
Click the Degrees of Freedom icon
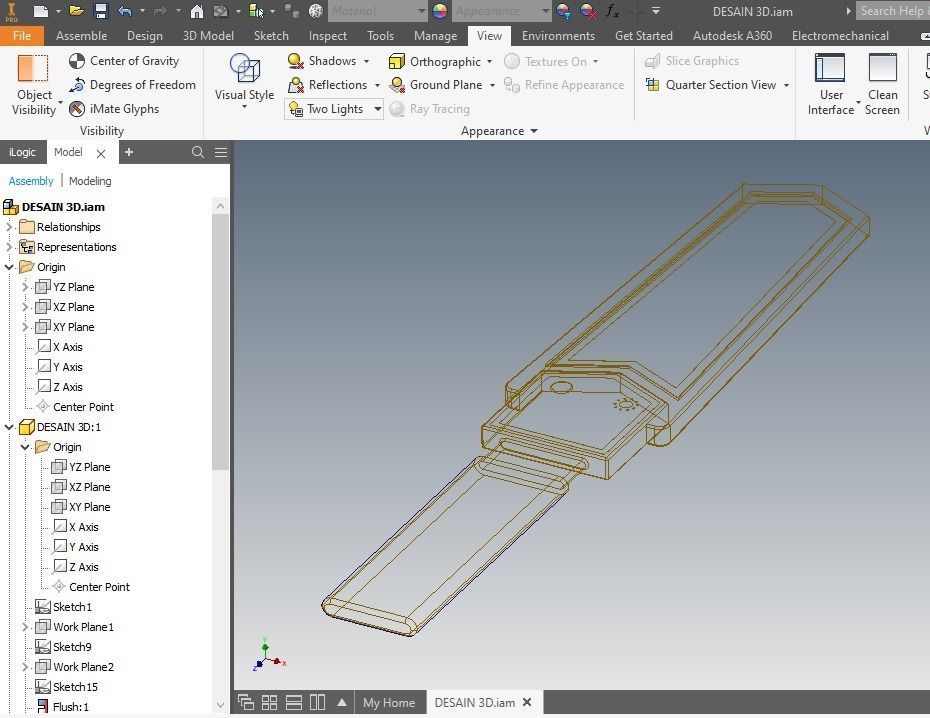(77, 85)
